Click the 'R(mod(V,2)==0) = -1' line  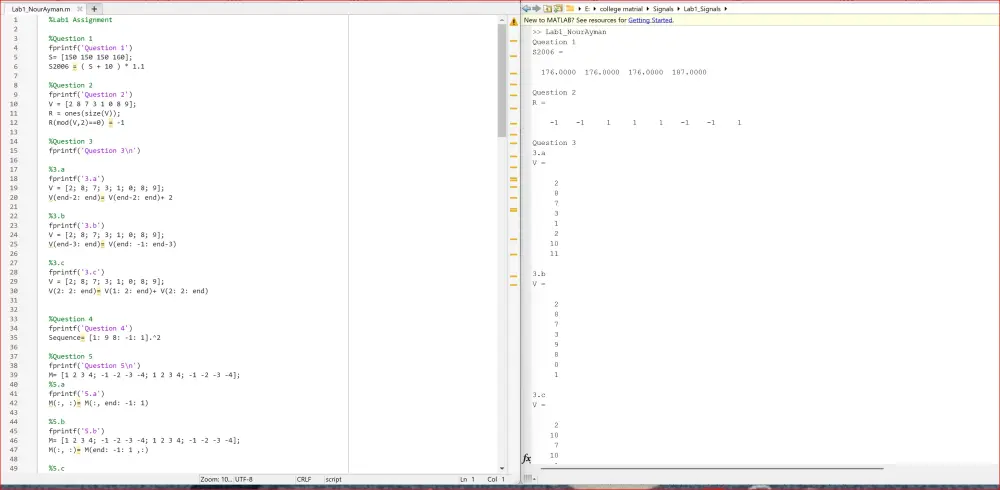coord(86,122)
